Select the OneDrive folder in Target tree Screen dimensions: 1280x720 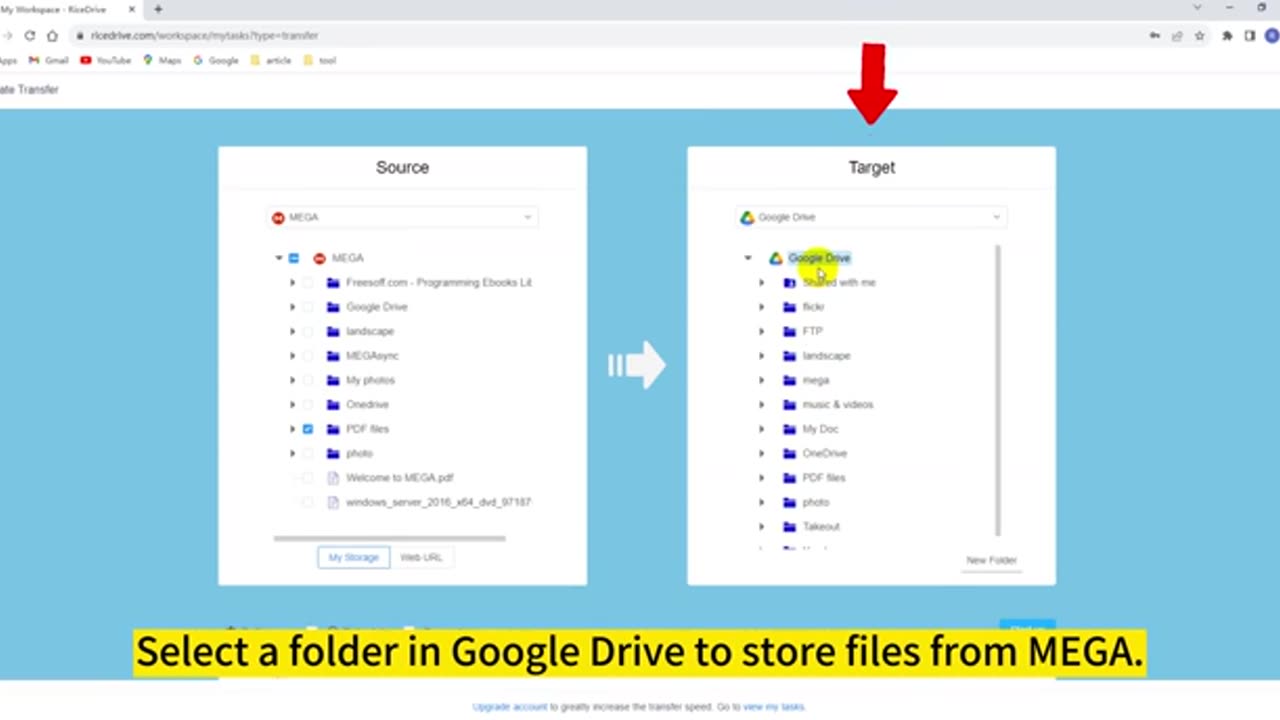pos(824,453)
